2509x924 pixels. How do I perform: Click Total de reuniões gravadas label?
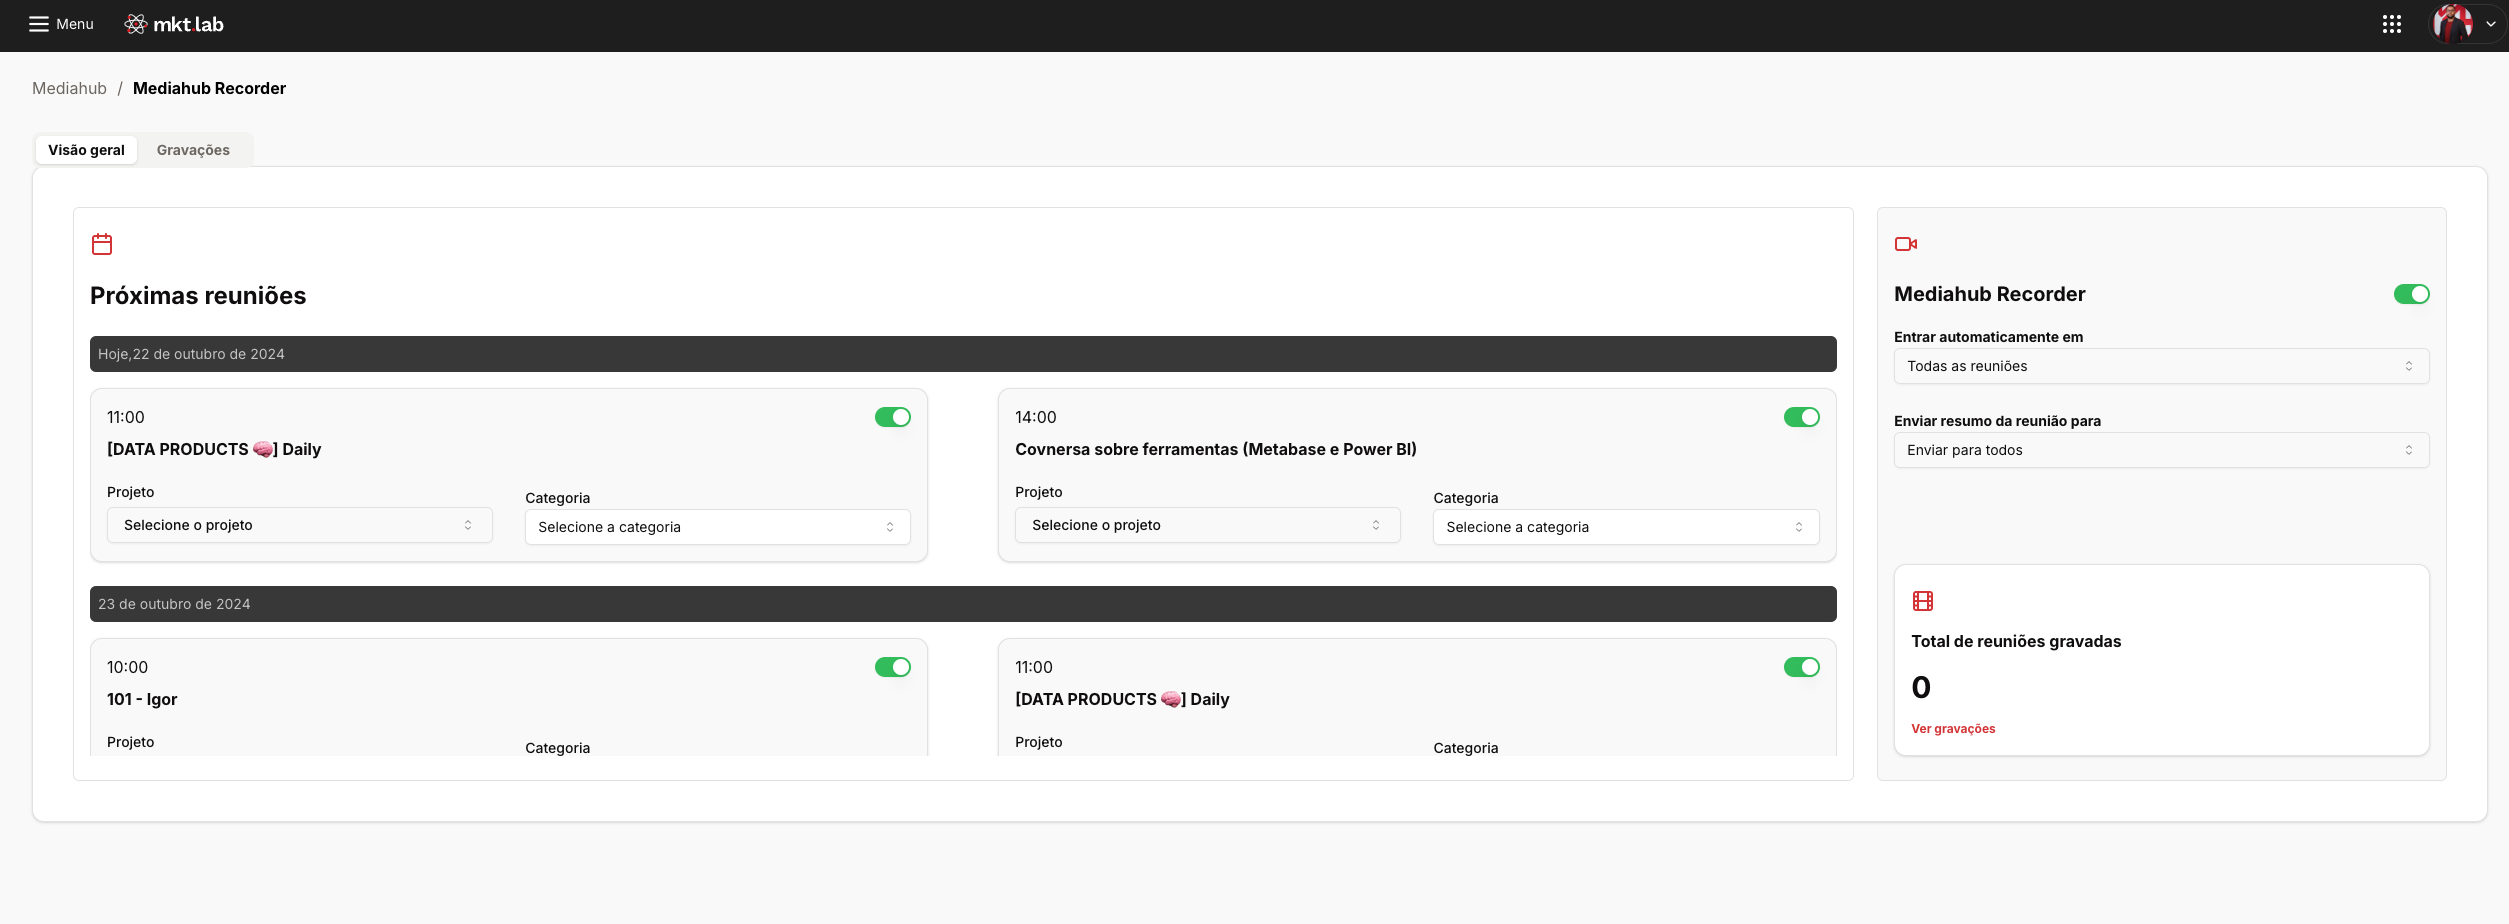click(x=2016, y=641)
